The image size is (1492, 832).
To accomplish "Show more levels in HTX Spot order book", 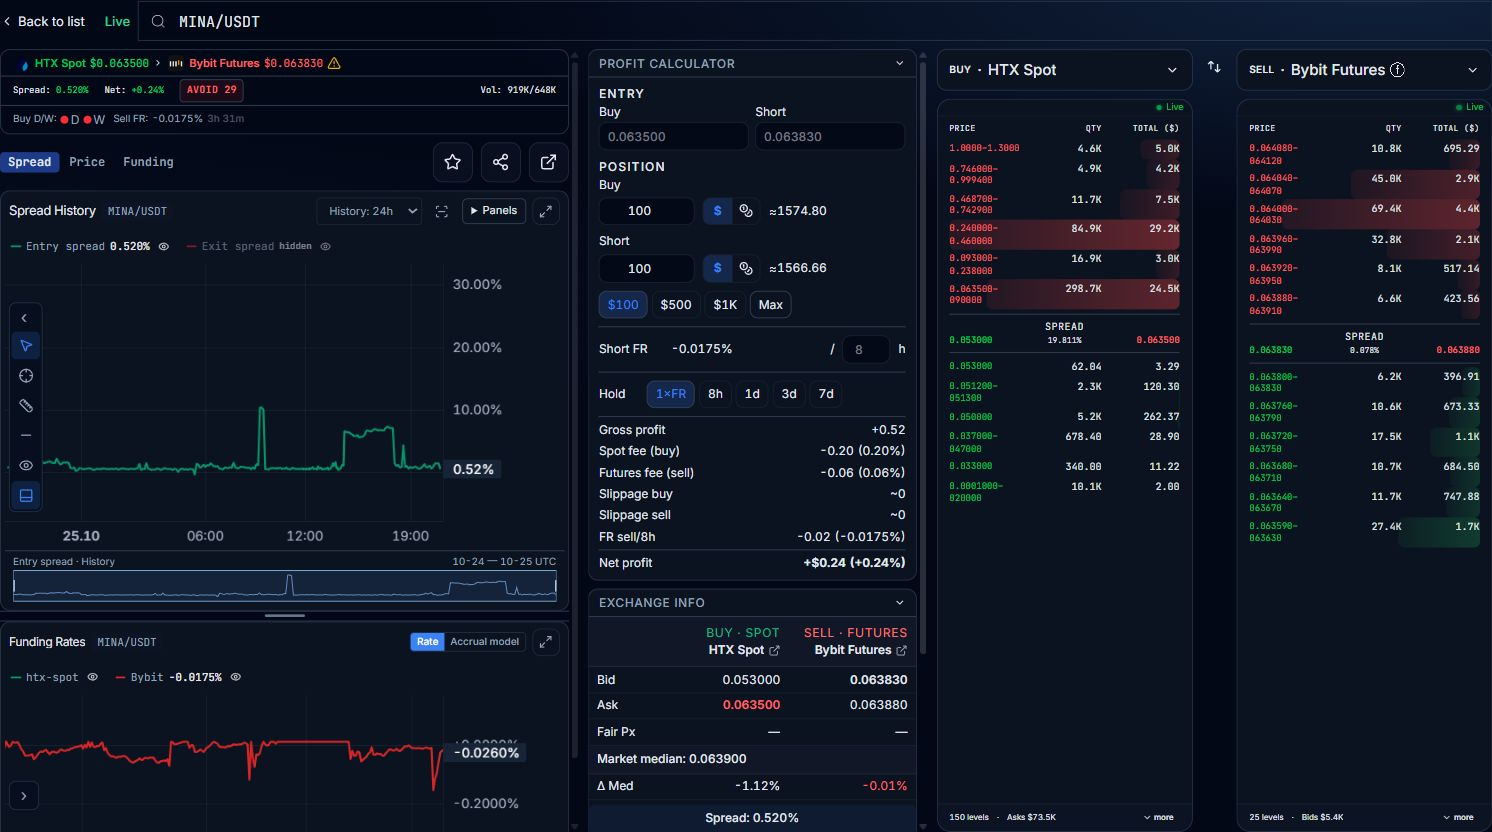I will click(1158, 817).
